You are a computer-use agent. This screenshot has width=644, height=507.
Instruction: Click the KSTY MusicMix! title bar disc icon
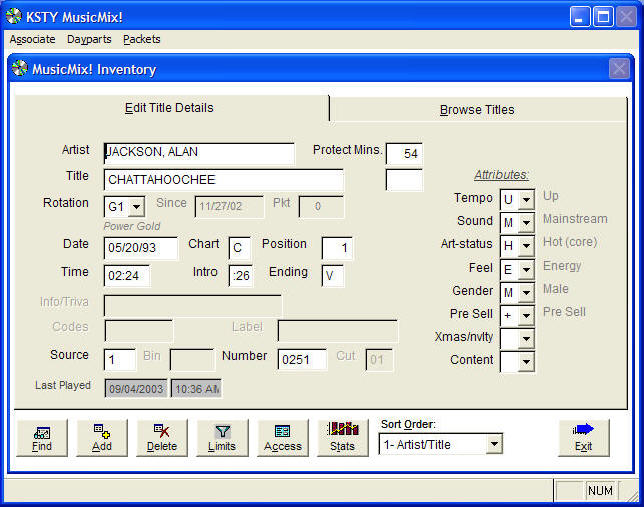[x=14, y=16]
